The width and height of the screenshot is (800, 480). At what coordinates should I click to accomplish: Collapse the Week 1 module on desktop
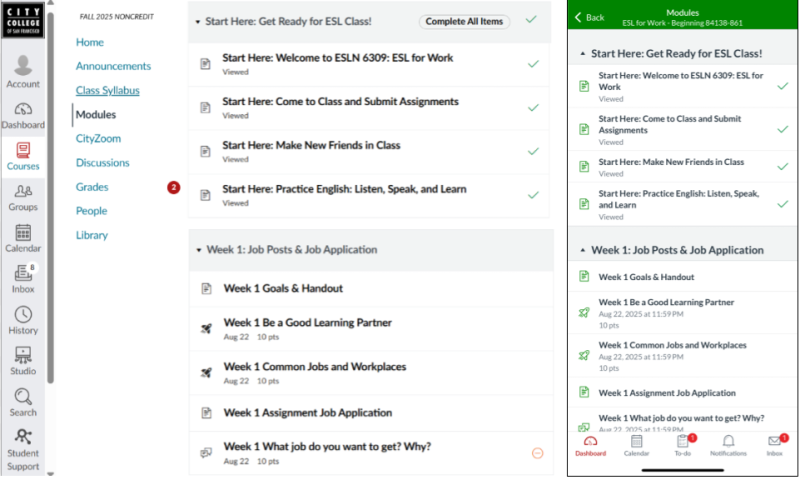click(x=199, y=250)
